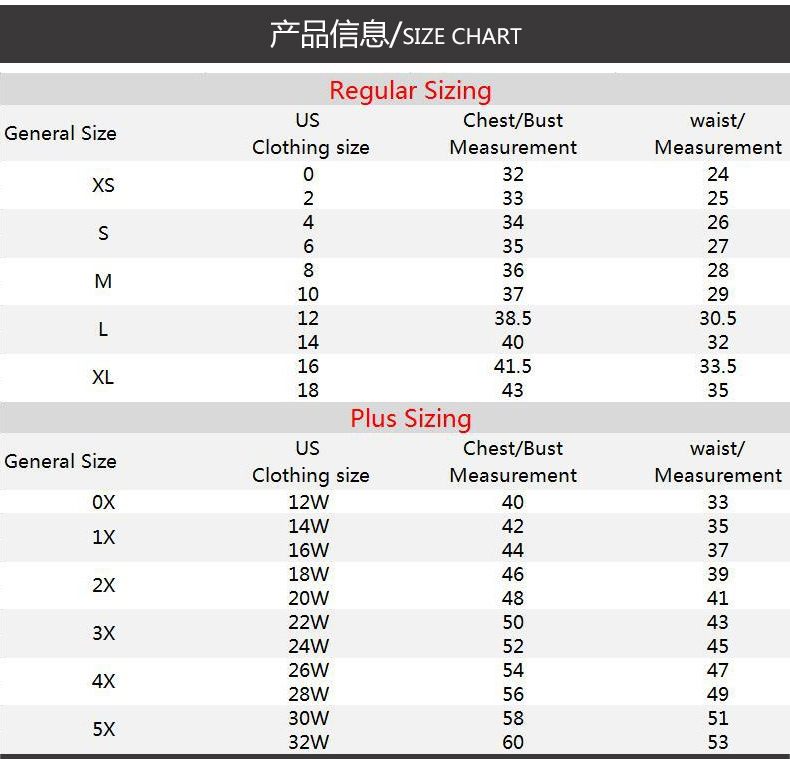This screenshot has height=759, width=790.
Task: Click the 4X plus size label
Action: click(103, 682)
